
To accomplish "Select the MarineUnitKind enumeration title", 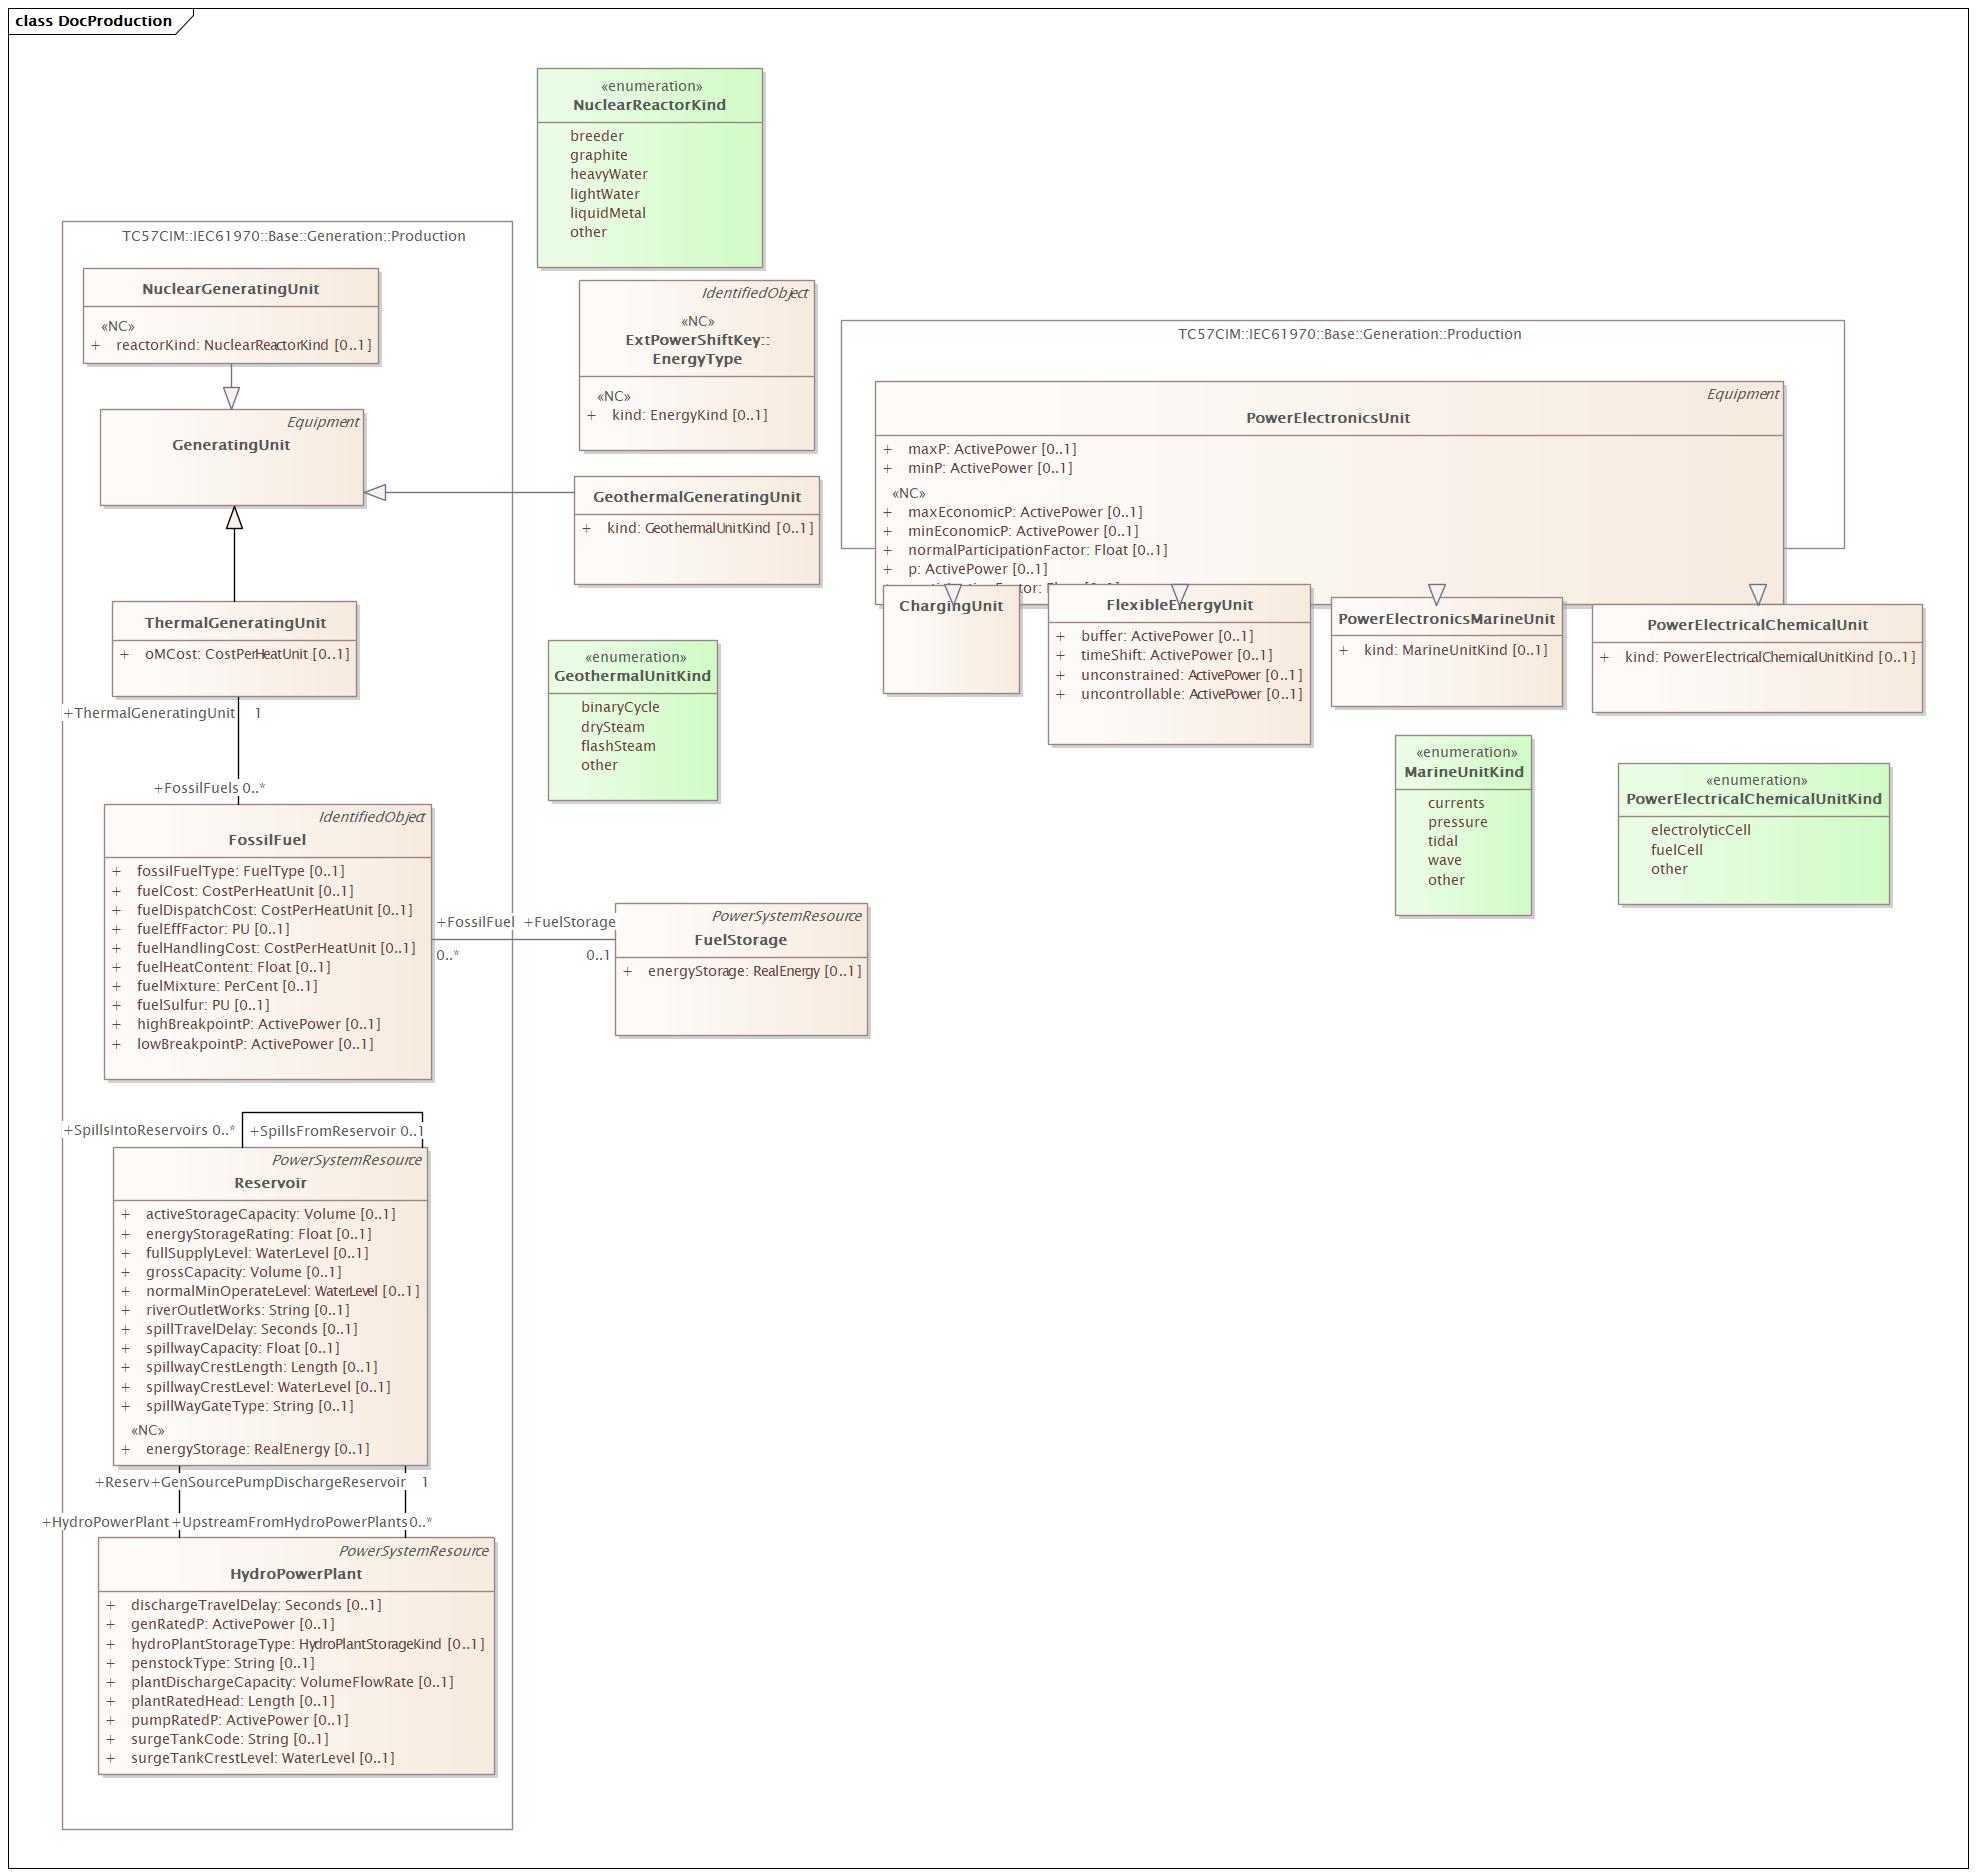I will click(x=1464, y=772).
